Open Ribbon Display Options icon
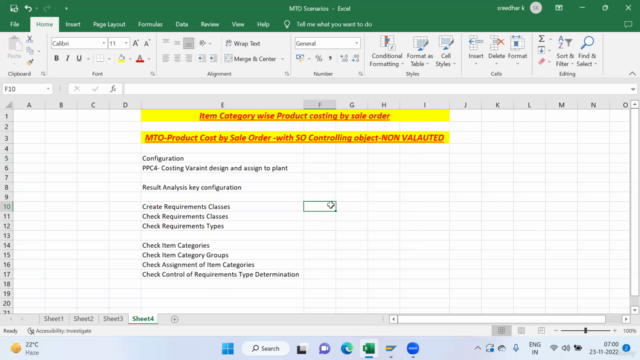Screen dimensions: 640x360 (559, 8)
